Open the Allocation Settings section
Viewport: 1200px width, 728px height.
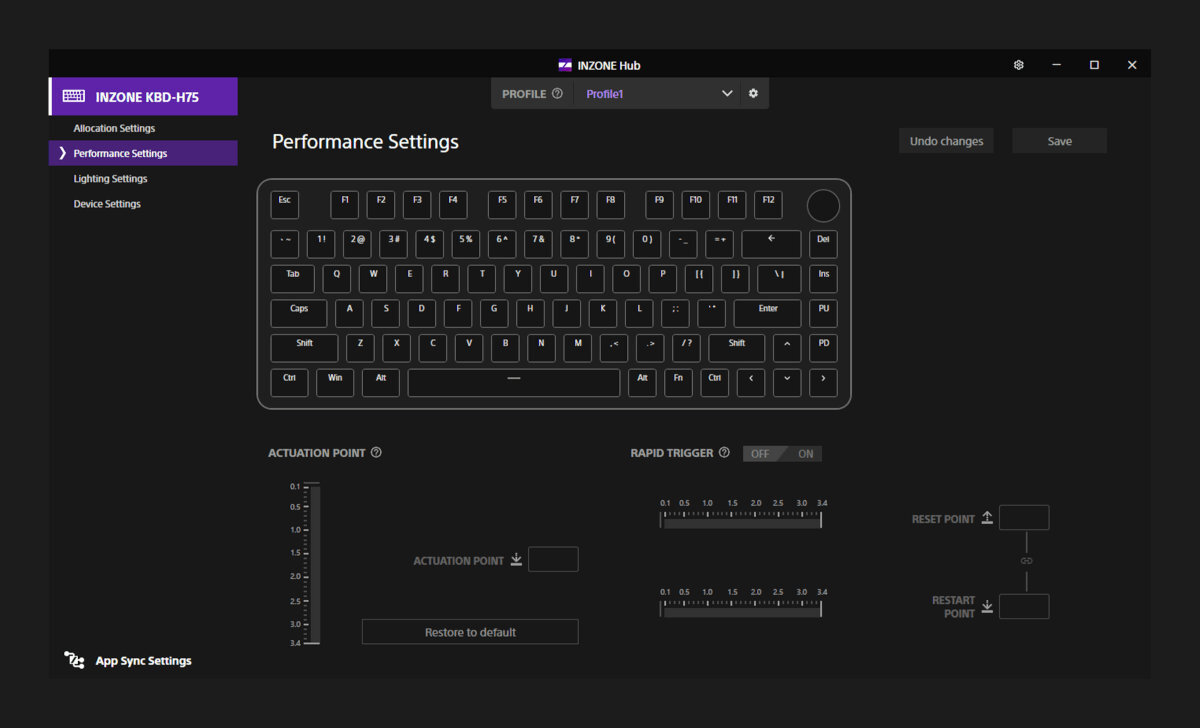coord(114,128)
